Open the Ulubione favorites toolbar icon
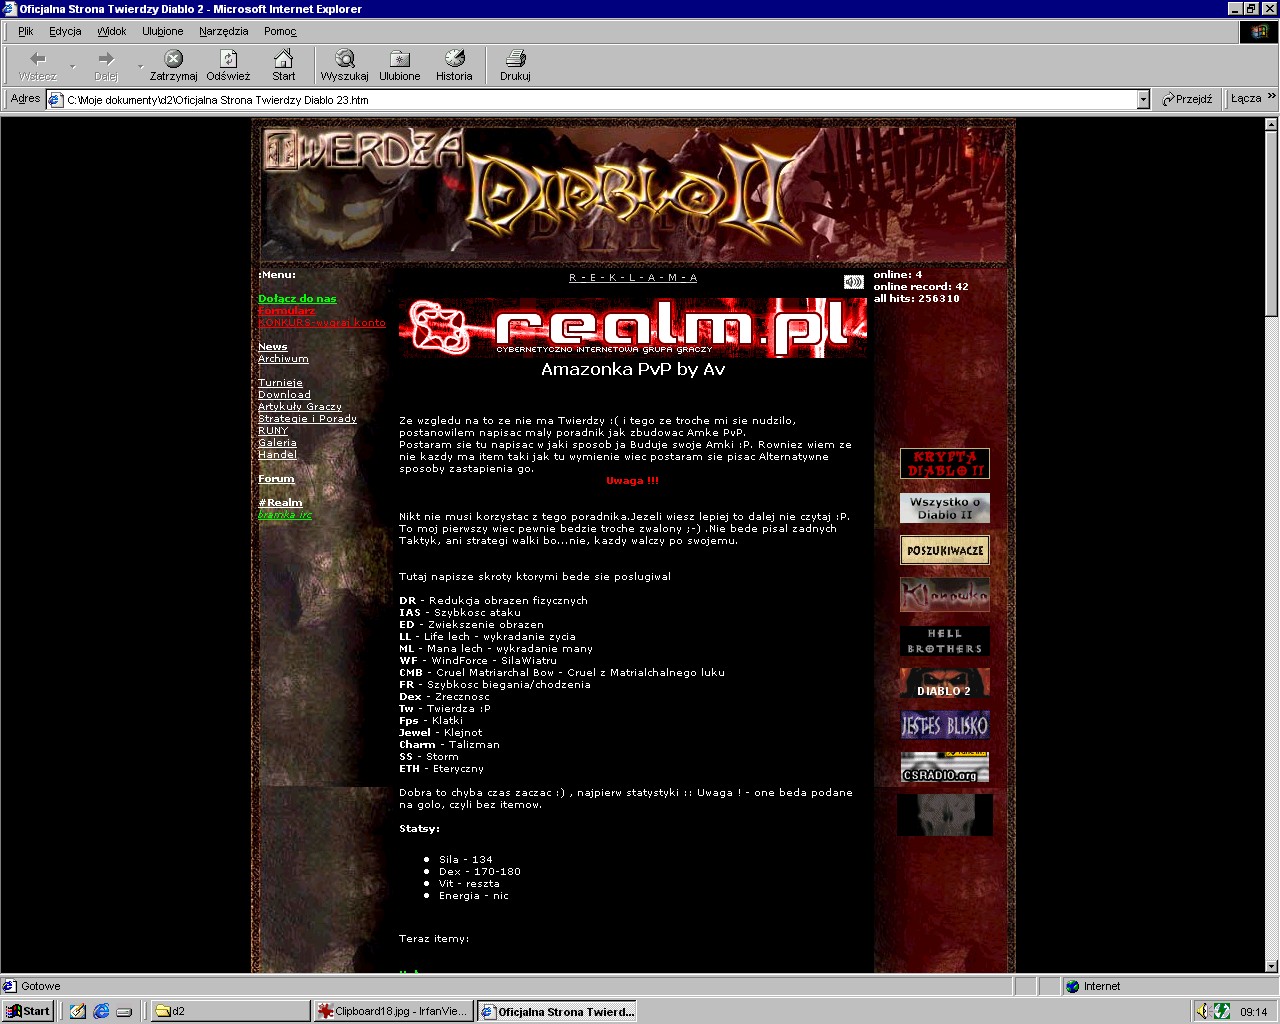The width and height of the screenshot is (1280, 1024). [399, 59]
